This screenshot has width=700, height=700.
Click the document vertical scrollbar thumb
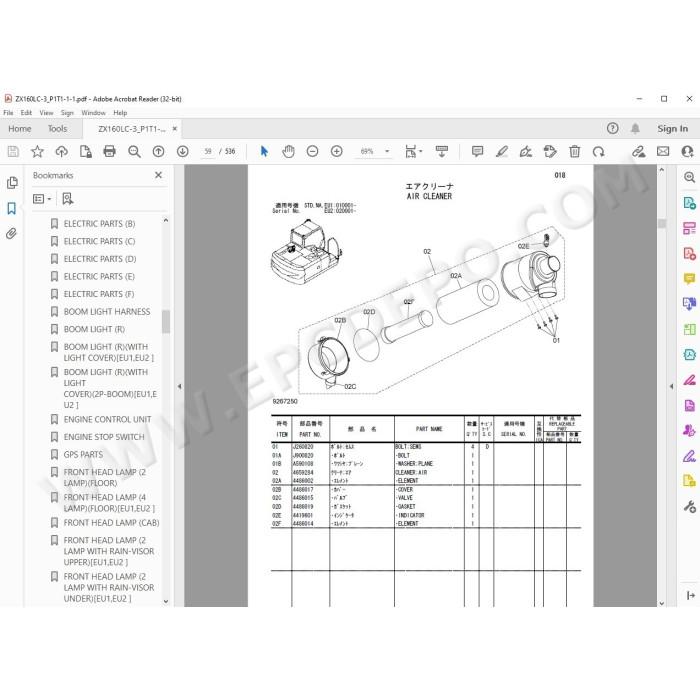point(662,223)
